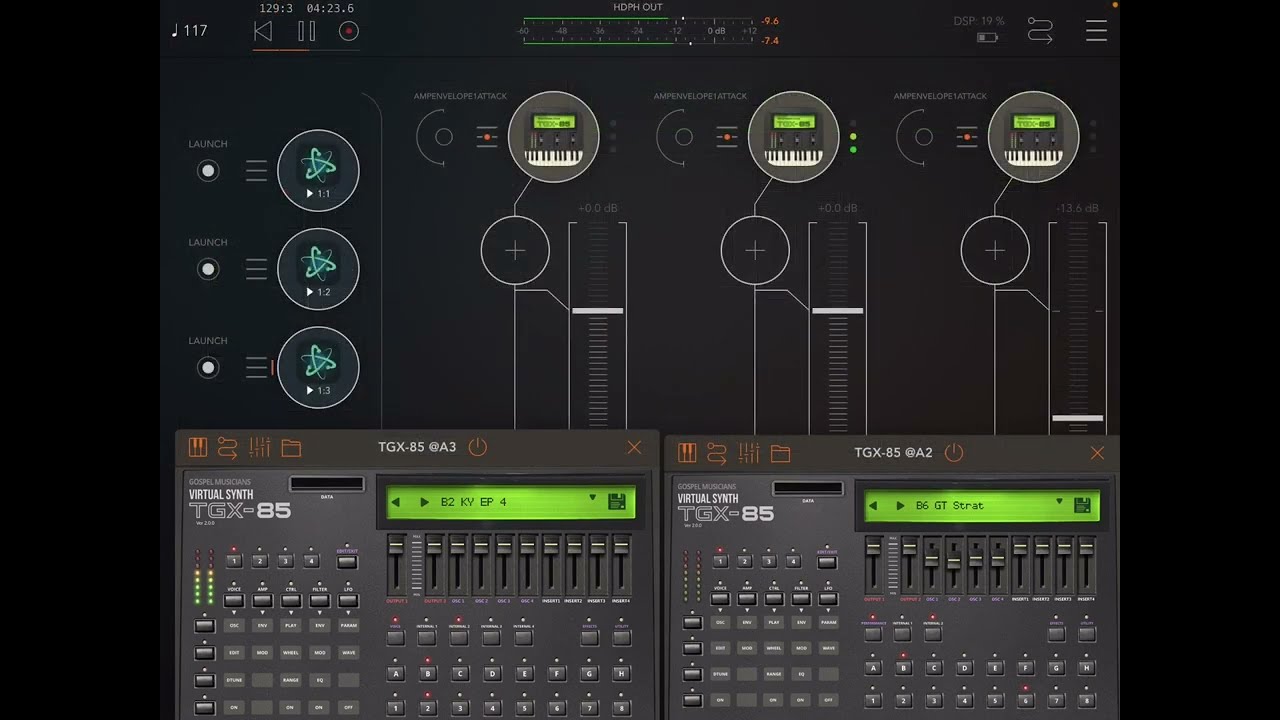Screen dimensions: 1280x720
Task: Start recording with the record button
Action: click(x=348, y=31)
